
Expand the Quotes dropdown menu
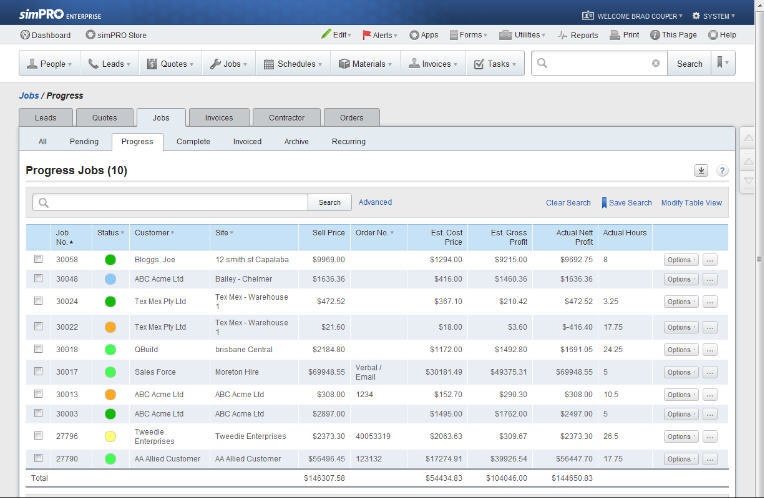click(170, 63)
